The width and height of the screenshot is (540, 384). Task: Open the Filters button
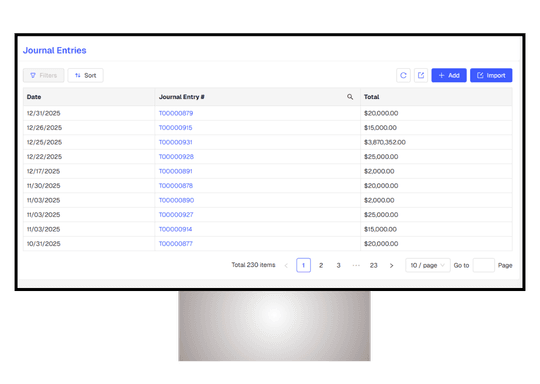[44, 75]
